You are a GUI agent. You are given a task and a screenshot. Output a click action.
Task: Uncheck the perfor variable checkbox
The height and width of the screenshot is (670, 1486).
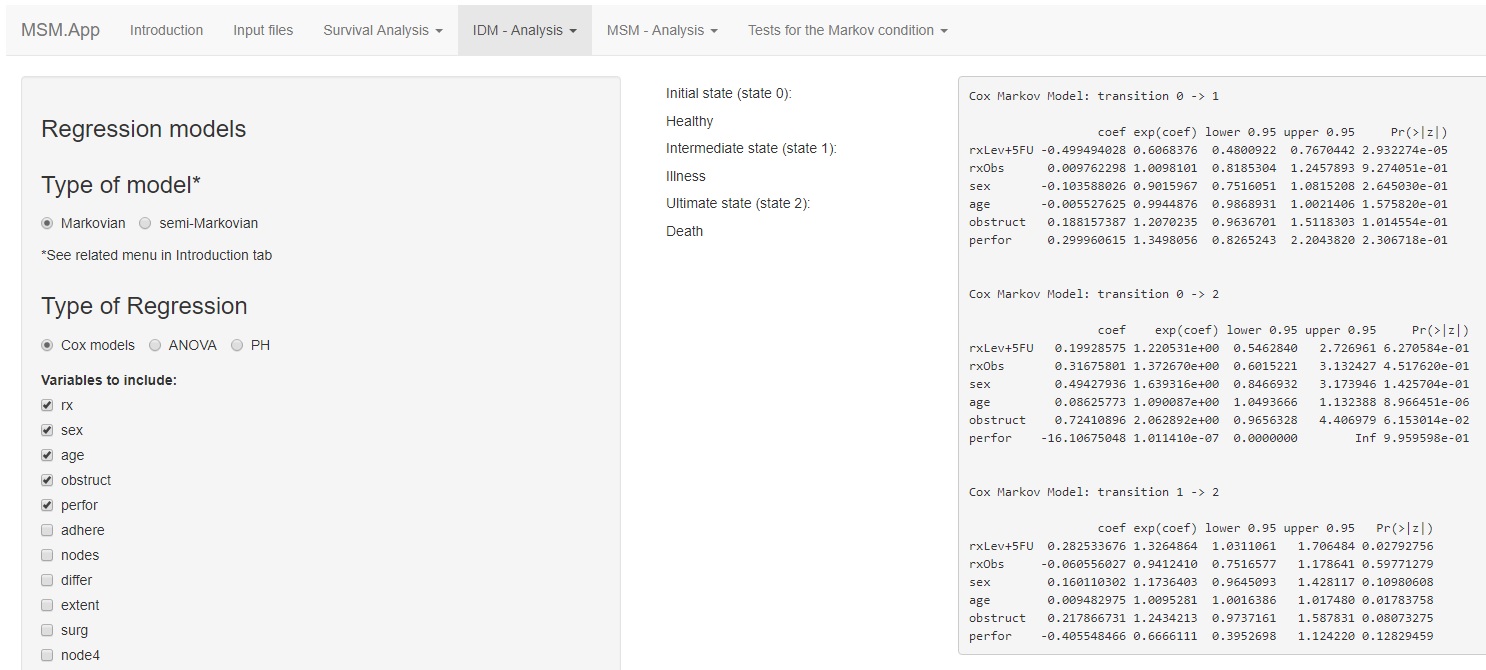[47, 505]
